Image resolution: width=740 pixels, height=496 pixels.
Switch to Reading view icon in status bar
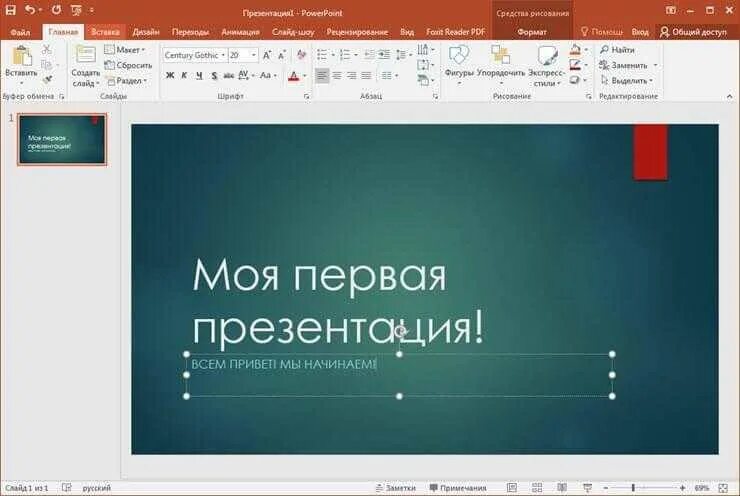[x=562, y=488]
